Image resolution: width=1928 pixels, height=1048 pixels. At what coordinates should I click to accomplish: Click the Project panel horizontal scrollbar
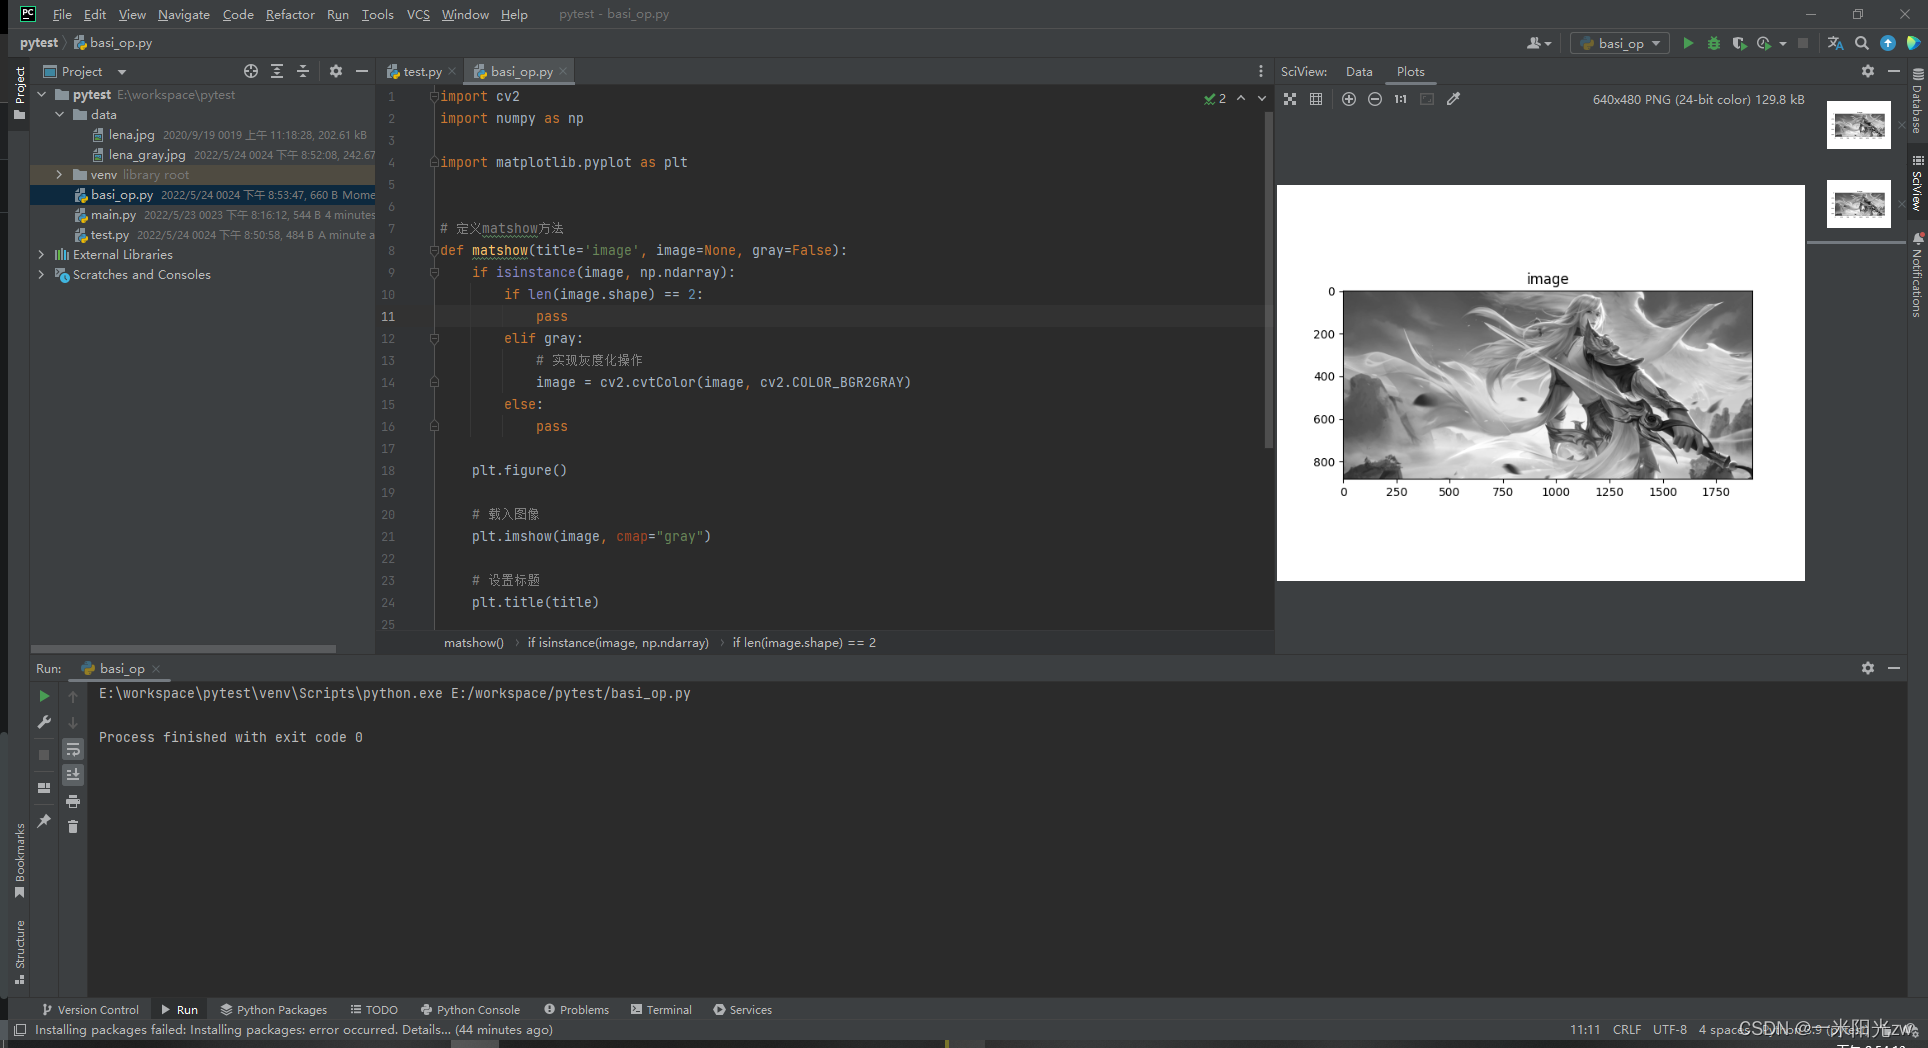tap(183, 649)
